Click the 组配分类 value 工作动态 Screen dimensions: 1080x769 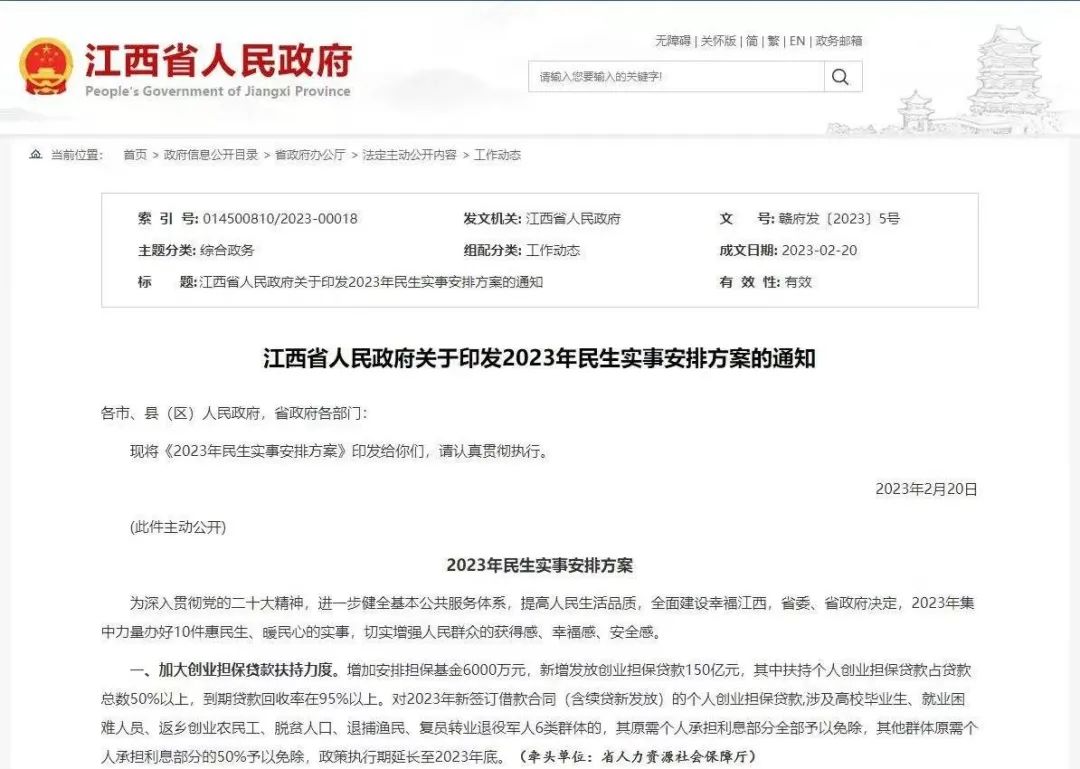553,250
